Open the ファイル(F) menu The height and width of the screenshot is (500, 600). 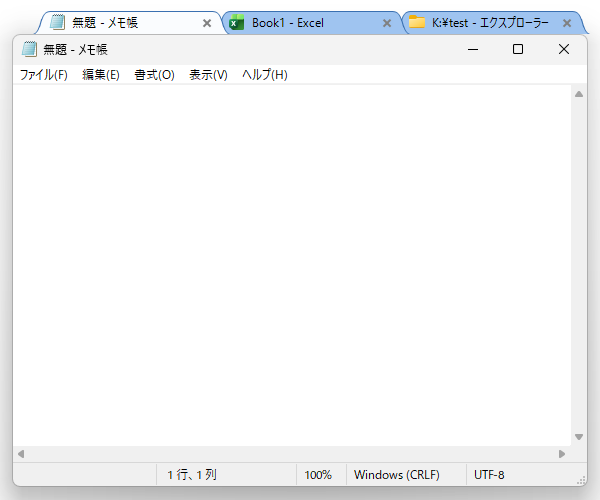43,75
